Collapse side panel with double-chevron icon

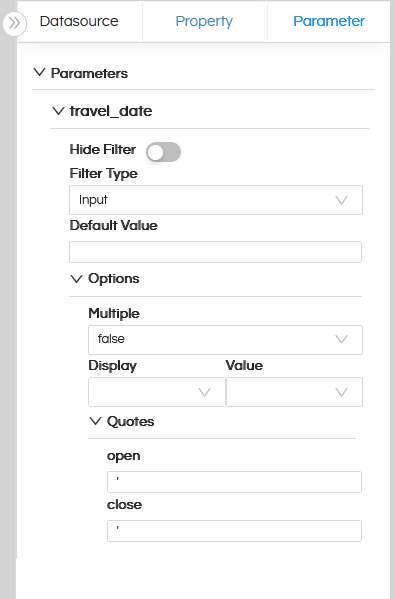pos(14,23)
